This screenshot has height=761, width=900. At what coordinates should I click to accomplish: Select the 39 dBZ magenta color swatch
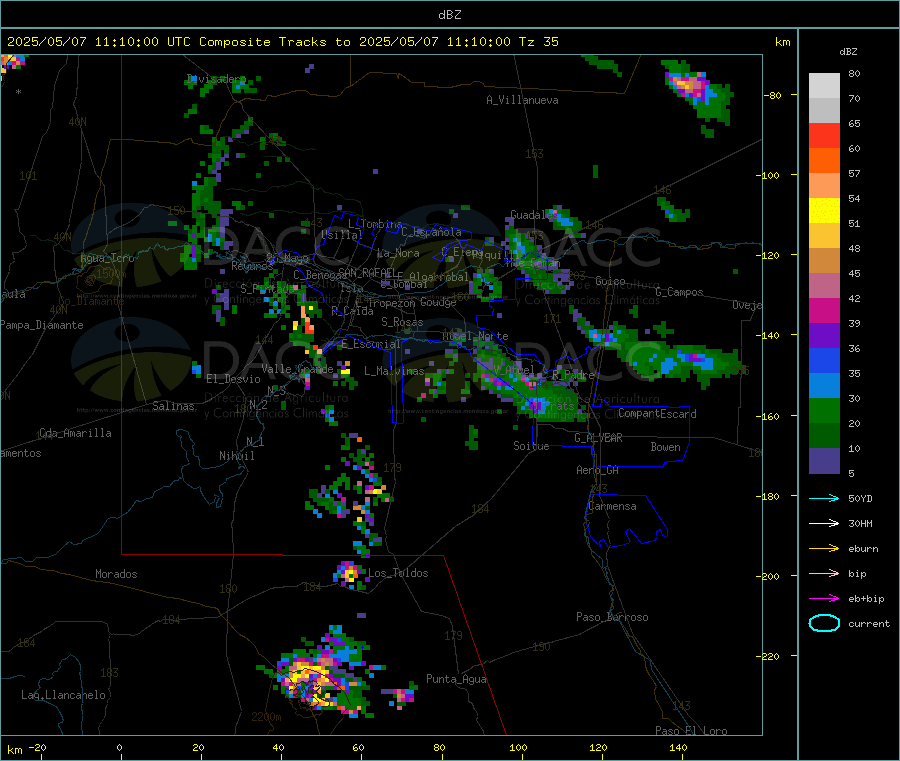[x=824, y=310]
